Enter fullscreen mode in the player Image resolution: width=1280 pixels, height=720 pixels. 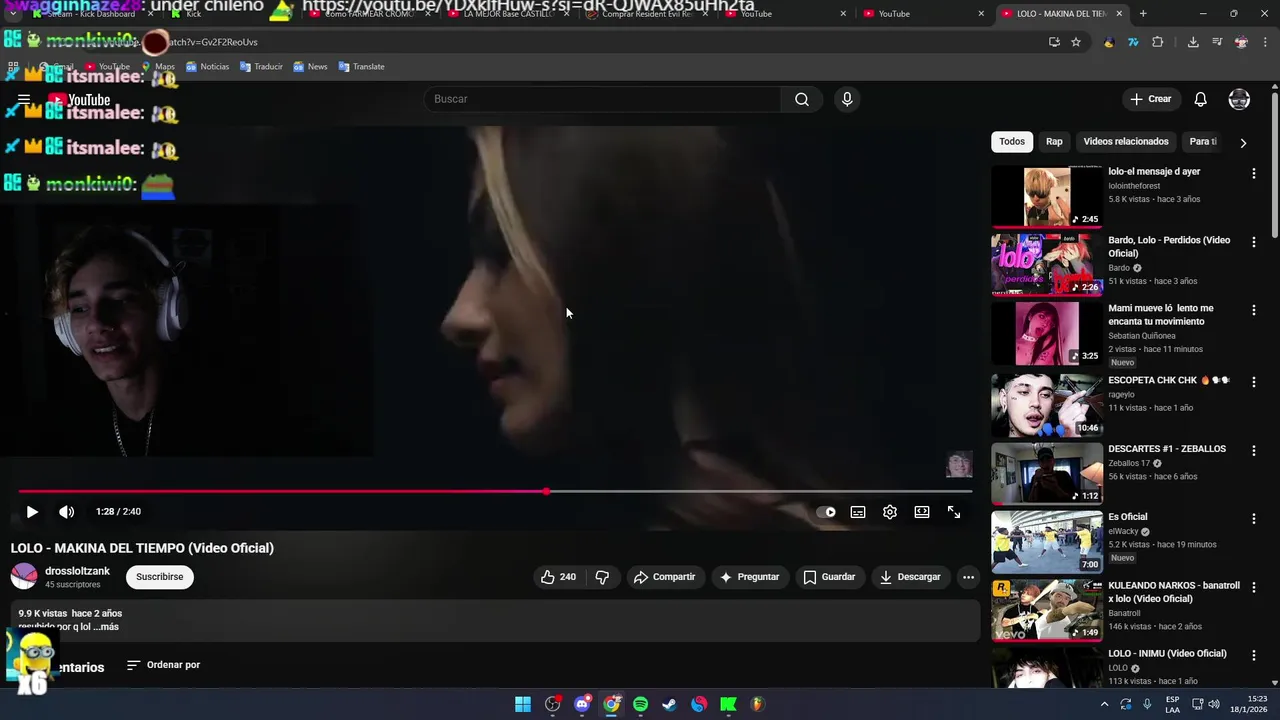pyautogui.click(x=954, y=512)
